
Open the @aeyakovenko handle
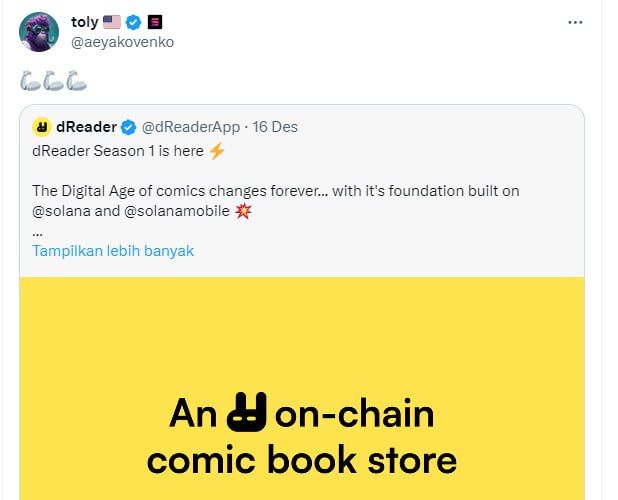tap(123, 42)
